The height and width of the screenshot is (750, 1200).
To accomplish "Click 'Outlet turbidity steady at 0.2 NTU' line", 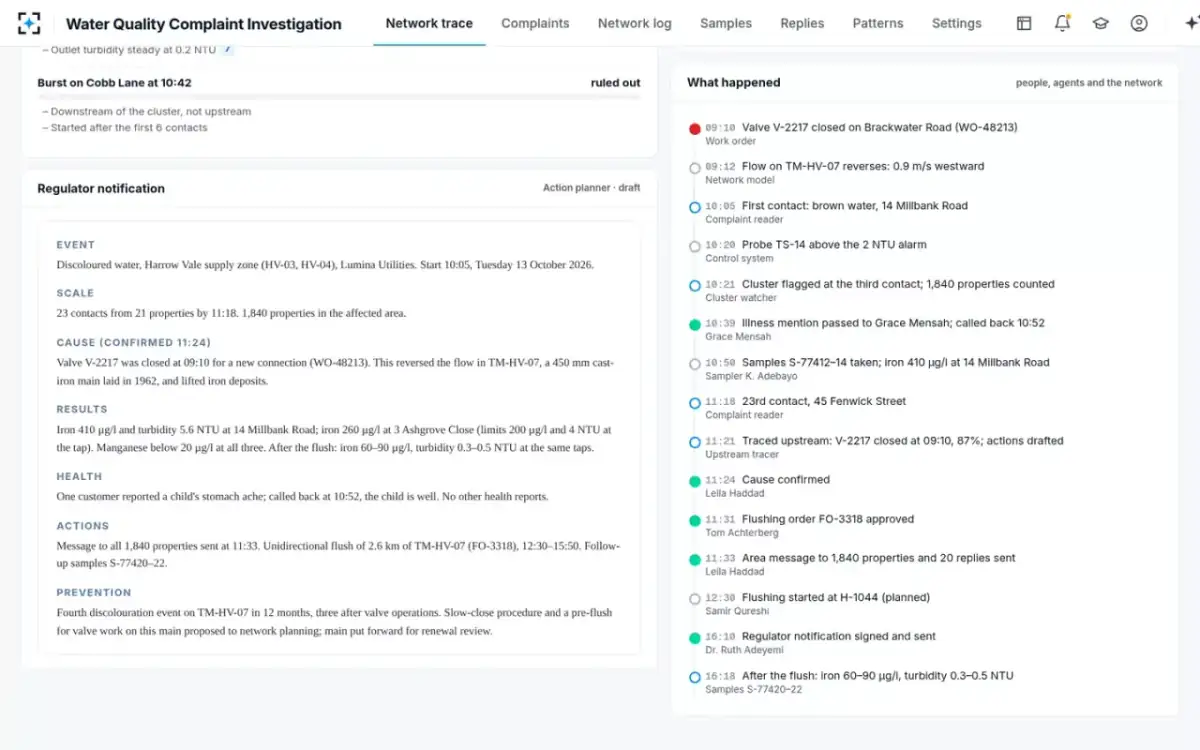I will [x=130, y=49].
